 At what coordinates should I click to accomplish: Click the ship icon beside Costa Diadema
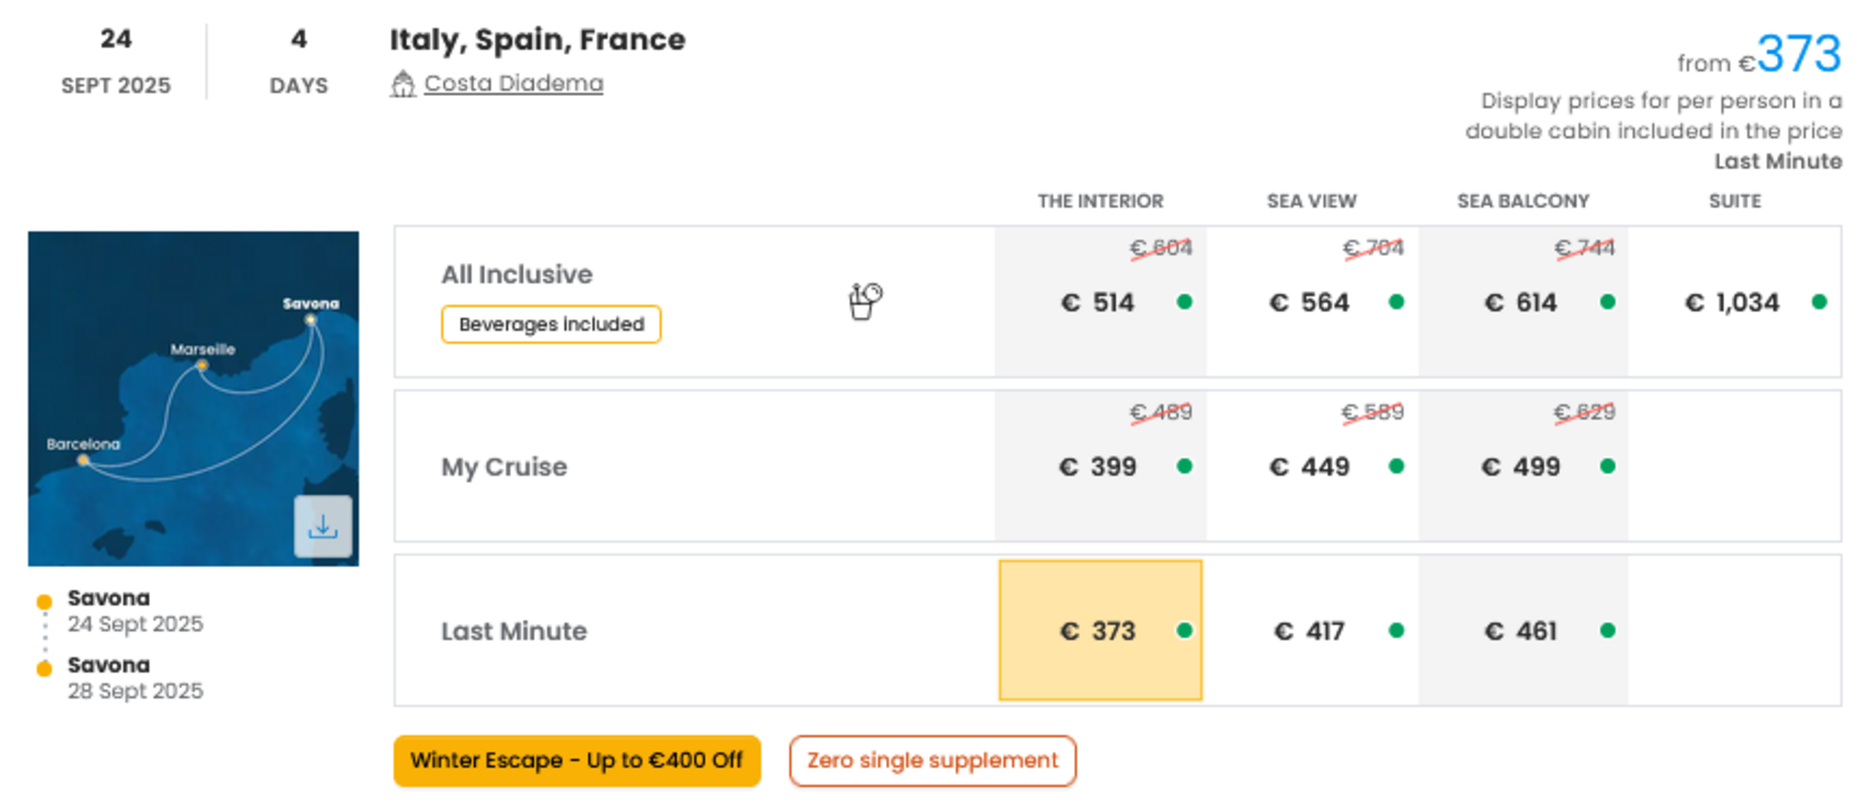tap(403, 84)
